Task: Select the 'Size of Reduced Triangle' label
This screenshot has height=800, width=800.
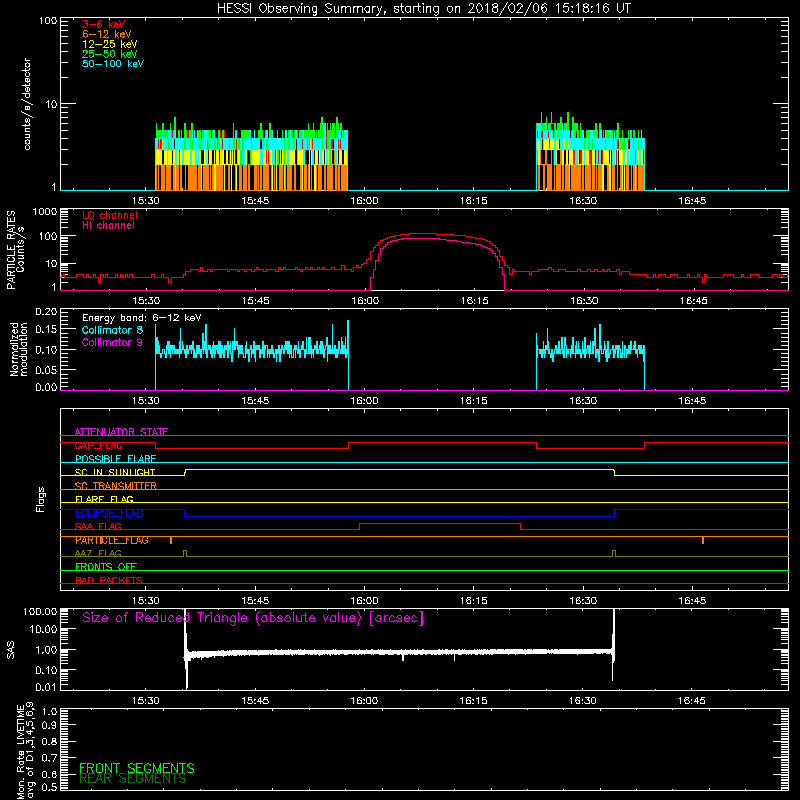Action: (x=253, y=618)
